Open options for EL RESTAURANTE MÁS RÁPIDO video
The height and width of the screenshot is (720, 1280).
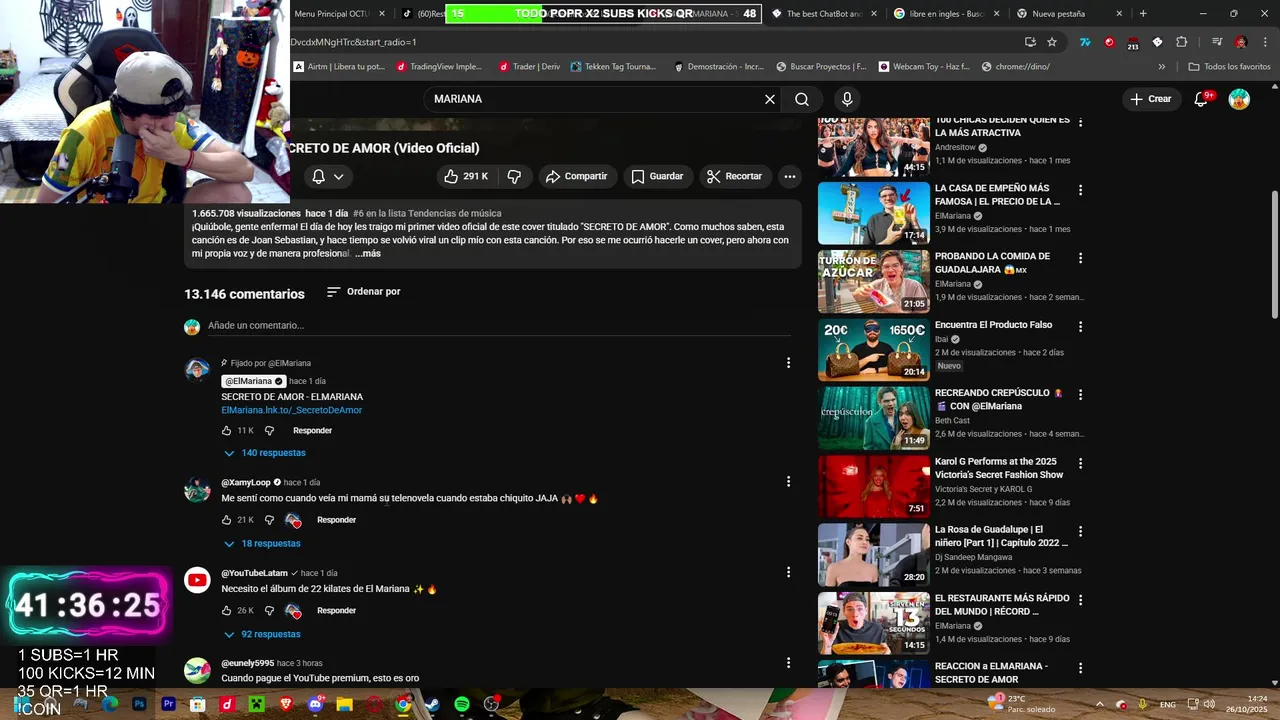tap(1080, 599)
